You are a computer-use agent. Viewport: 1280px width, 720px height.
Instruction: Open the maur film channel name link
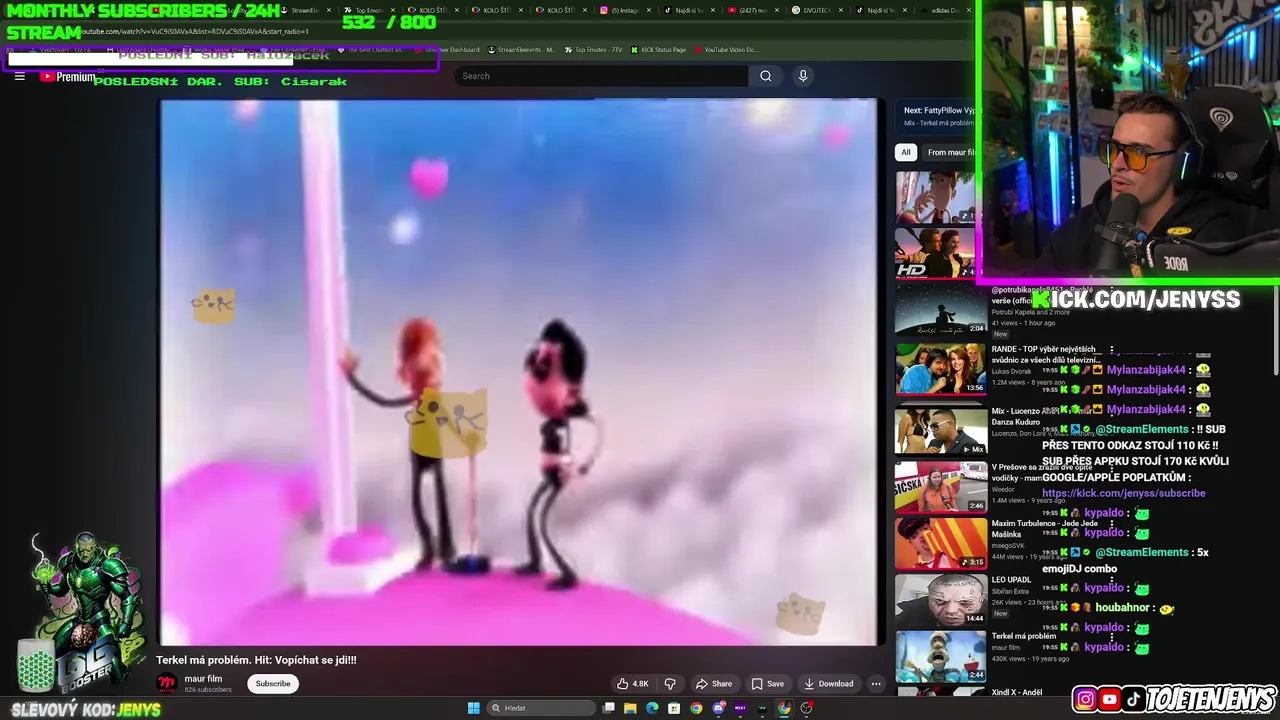tap(204, 679)
